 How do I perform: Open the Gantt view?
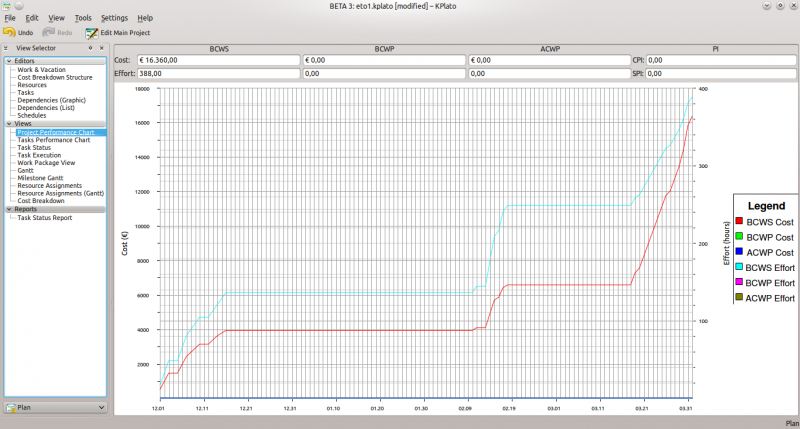26,170
